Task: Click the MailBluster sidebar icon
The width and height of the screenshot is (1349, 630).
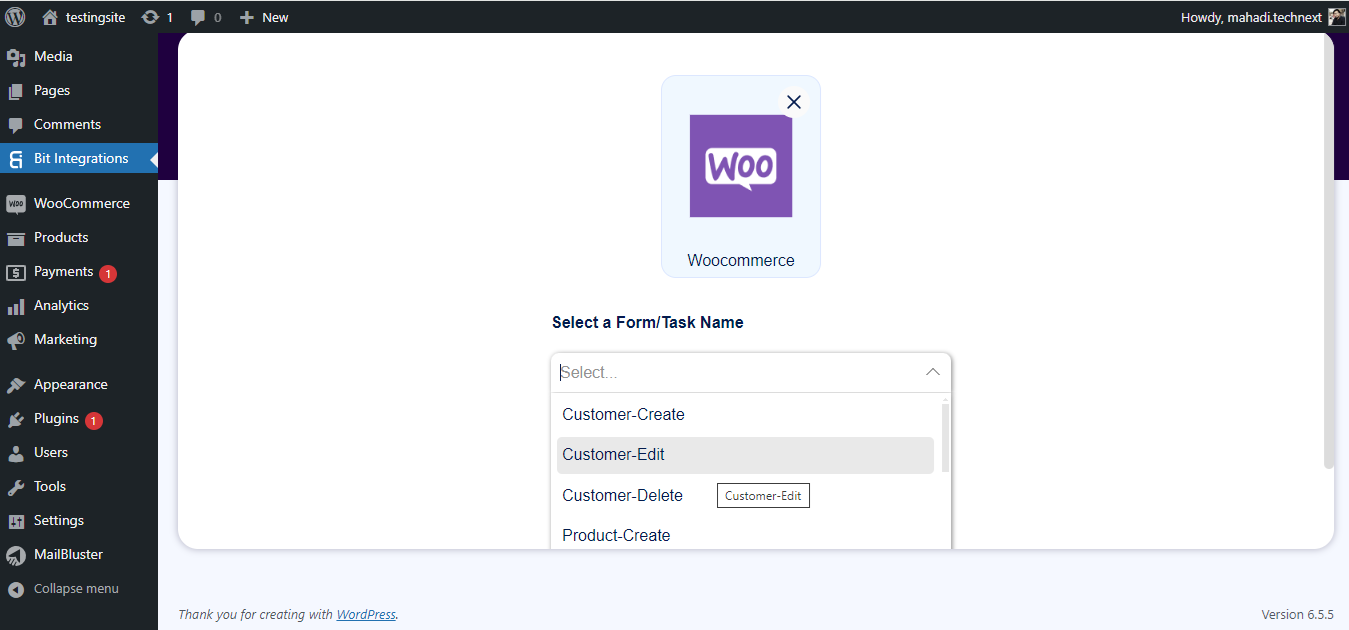Action: click(15, 555)
